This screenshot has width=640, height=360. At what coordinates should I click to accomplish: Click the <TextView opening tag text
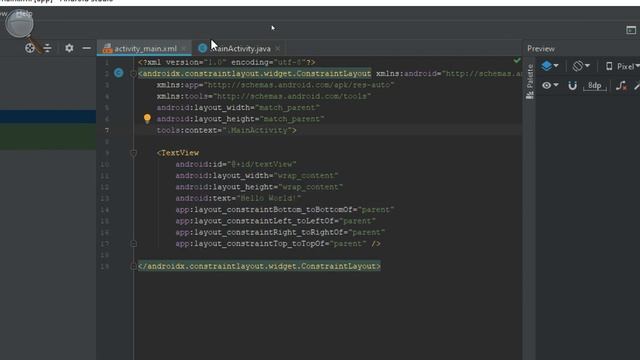click(x=178, y=153)
